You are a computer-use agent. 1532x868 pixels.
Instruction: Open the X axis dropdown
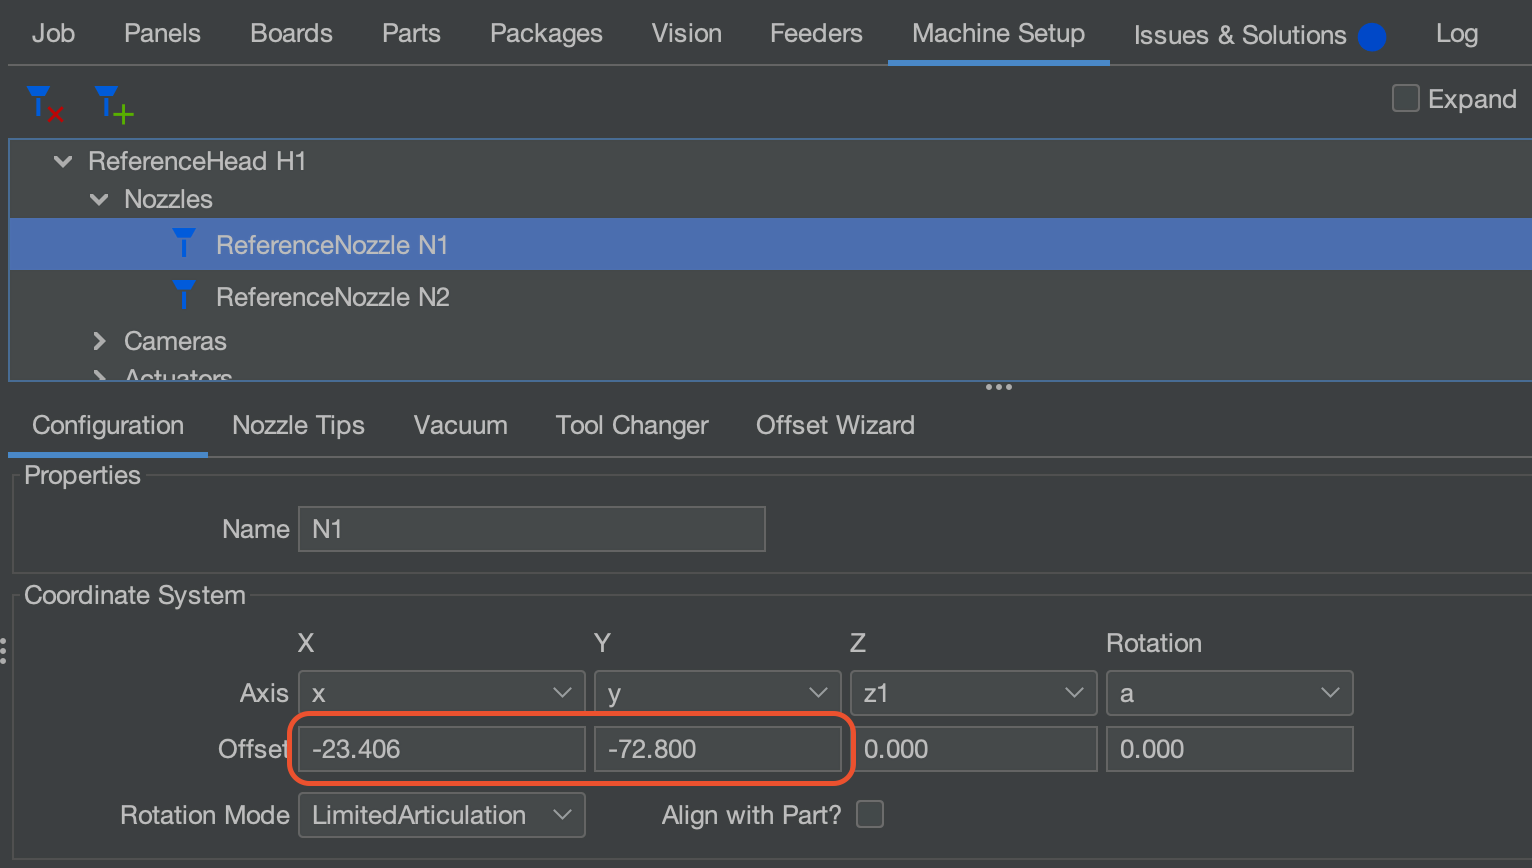(x=442, y=693)
